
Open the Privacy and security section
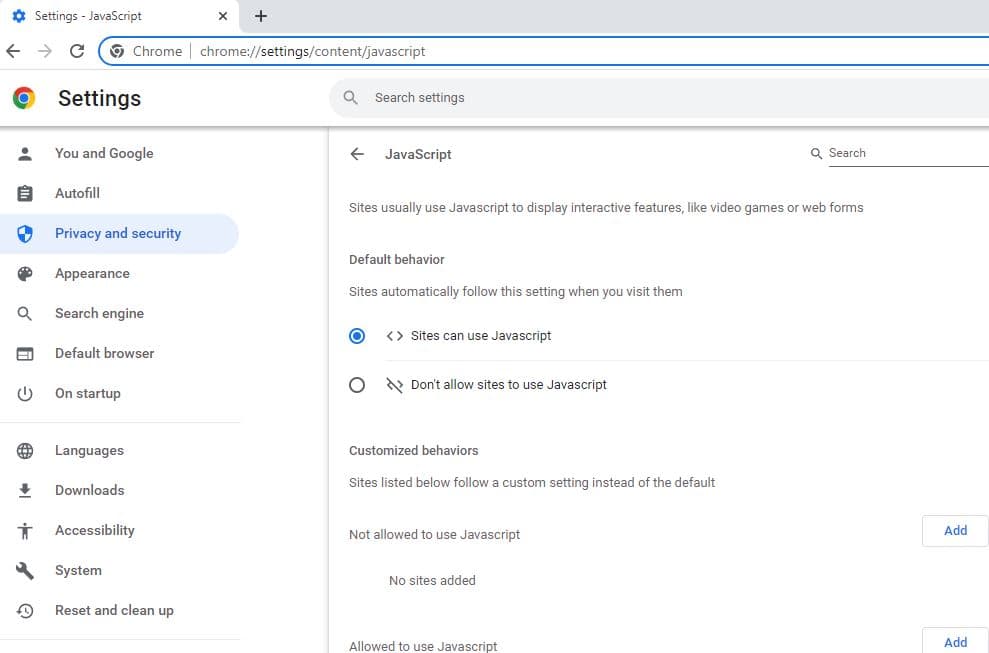coord(118,233)
